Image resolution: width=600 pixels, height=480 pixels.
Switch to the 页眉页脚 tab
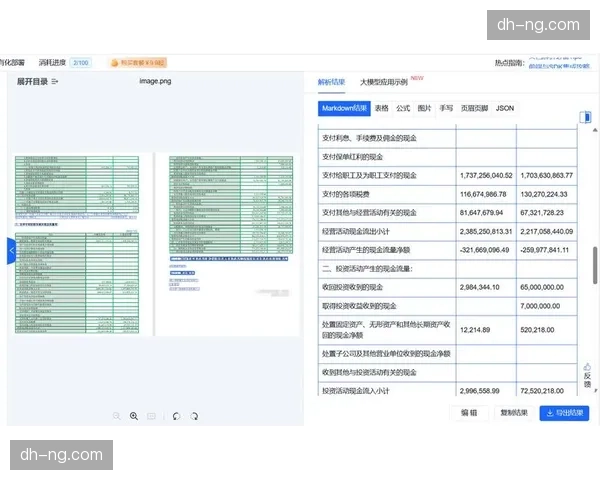474,108
